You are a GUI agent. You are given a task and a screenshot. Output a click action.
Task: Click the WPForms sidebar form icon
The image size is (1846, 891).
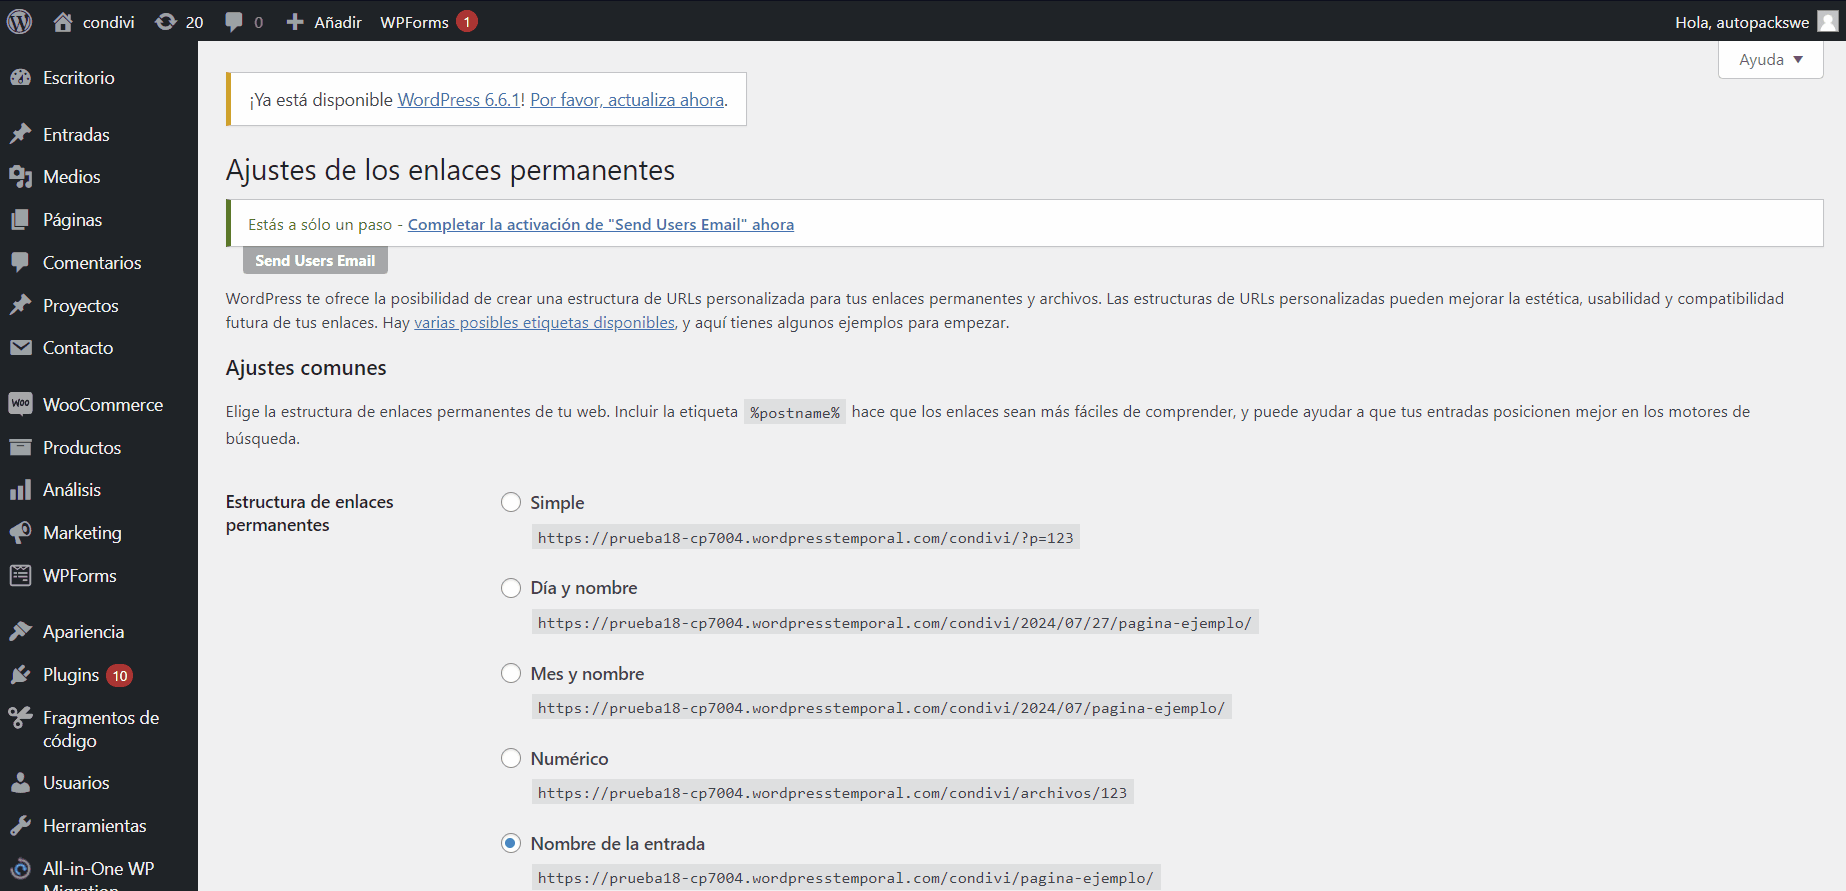pos(20,576)
